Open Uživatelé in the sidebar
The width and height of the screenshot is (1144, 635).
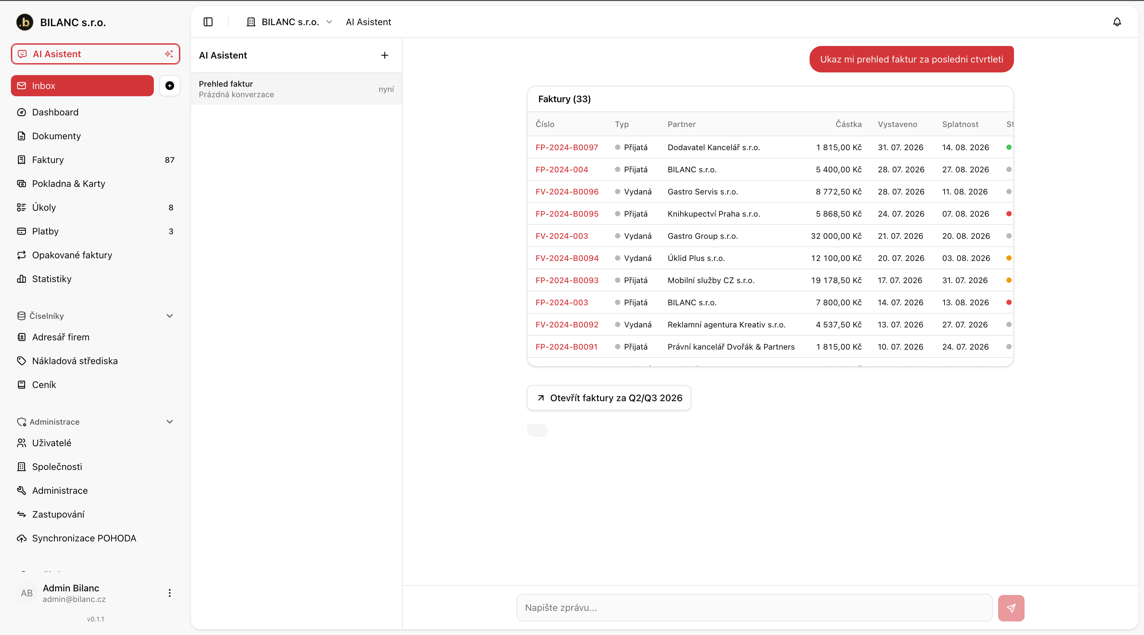(x=96, y=443)
